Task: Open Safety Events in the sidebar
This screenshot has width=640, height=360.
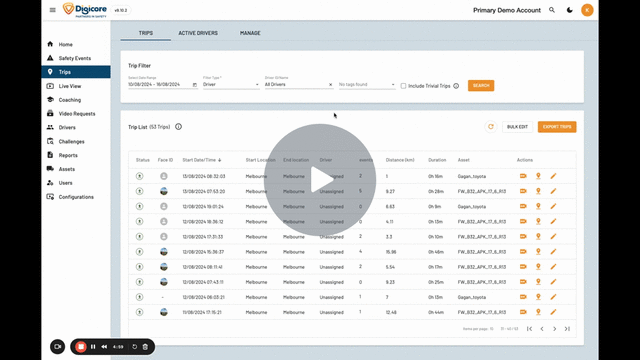Action: pos(76,58)
